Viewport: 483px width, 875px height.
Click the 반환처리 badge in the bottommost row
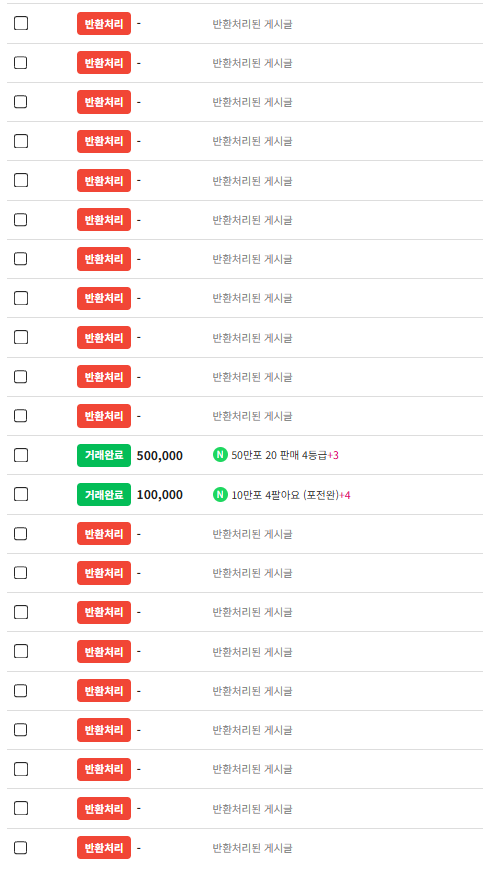coord(104,848)
